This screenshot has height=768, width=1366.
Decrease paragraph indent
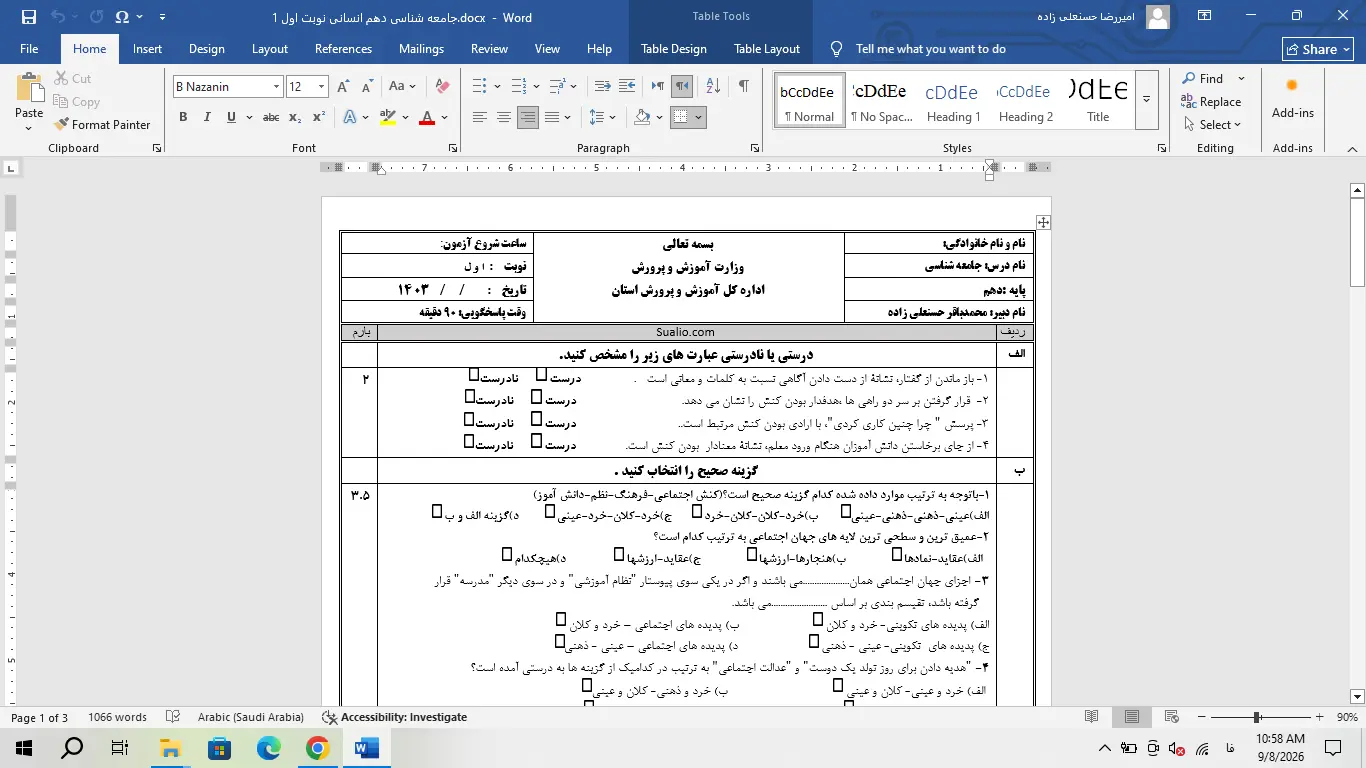[603, 87]
